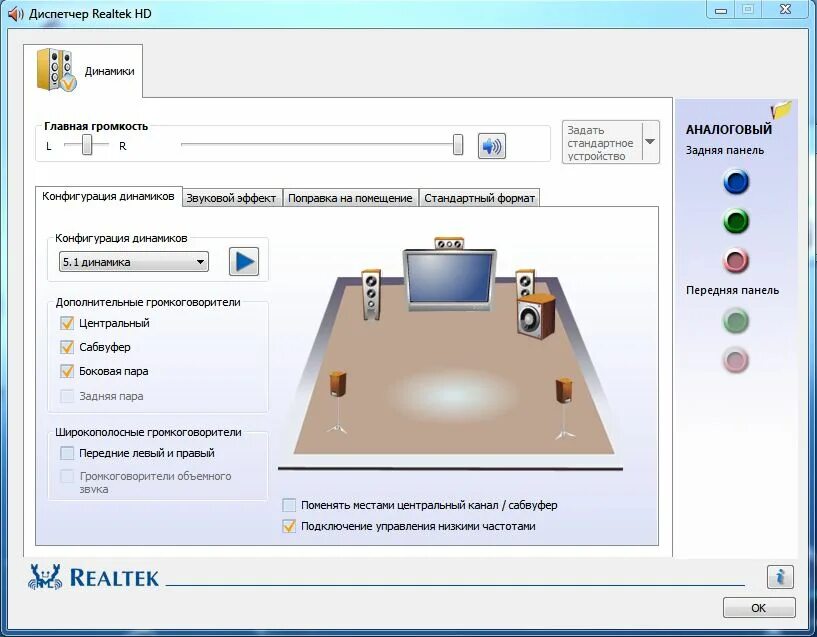Enable Передние левый и правый checkbox

pos(67,453)
